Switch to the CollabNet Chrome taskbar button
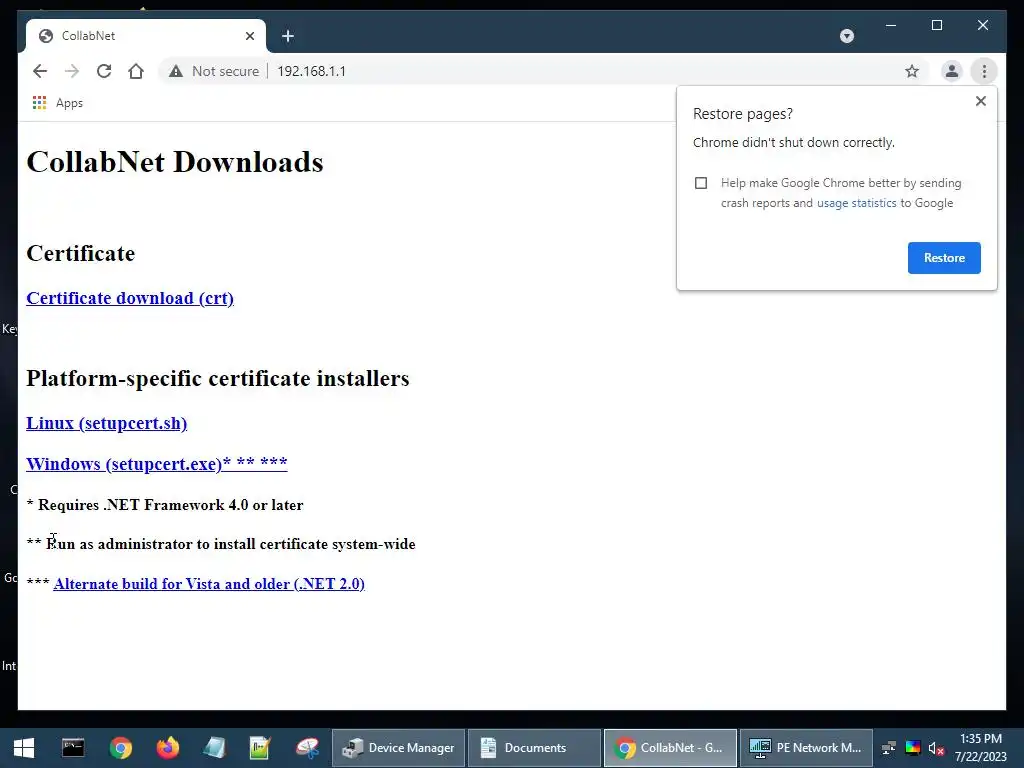 point(670,748)
